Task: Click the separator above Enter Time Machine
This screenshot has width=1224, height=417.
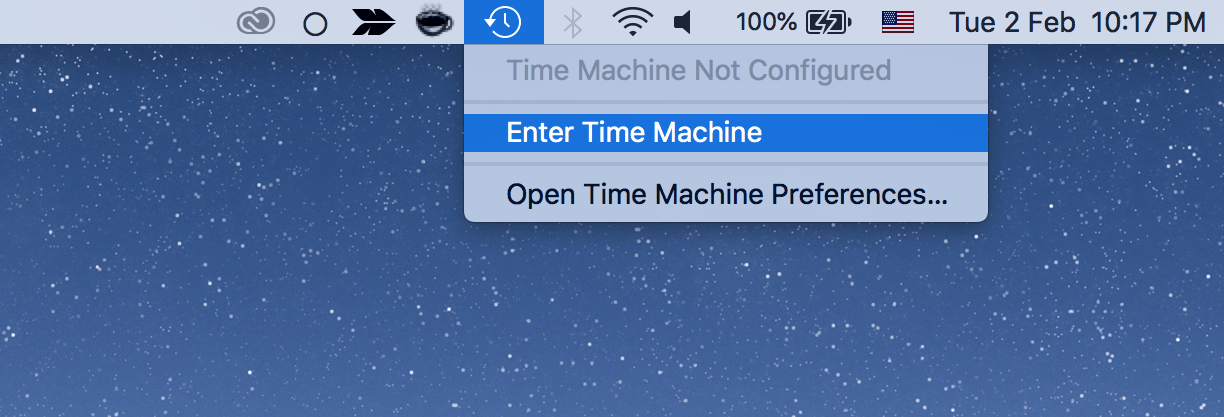Action: tap(726, 102)
